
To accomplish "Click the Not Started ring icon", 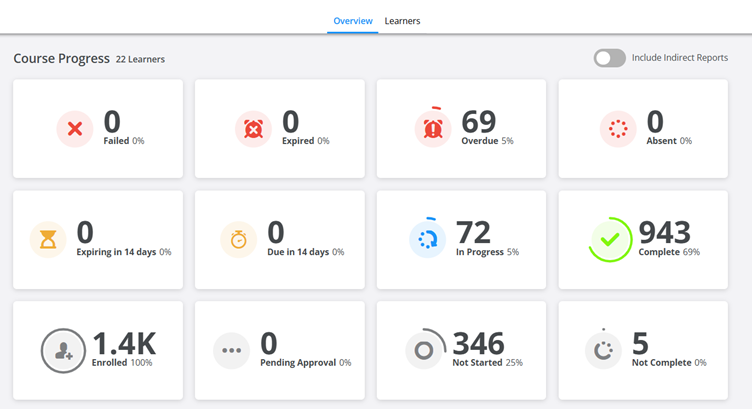I will (x=424, y=351).
